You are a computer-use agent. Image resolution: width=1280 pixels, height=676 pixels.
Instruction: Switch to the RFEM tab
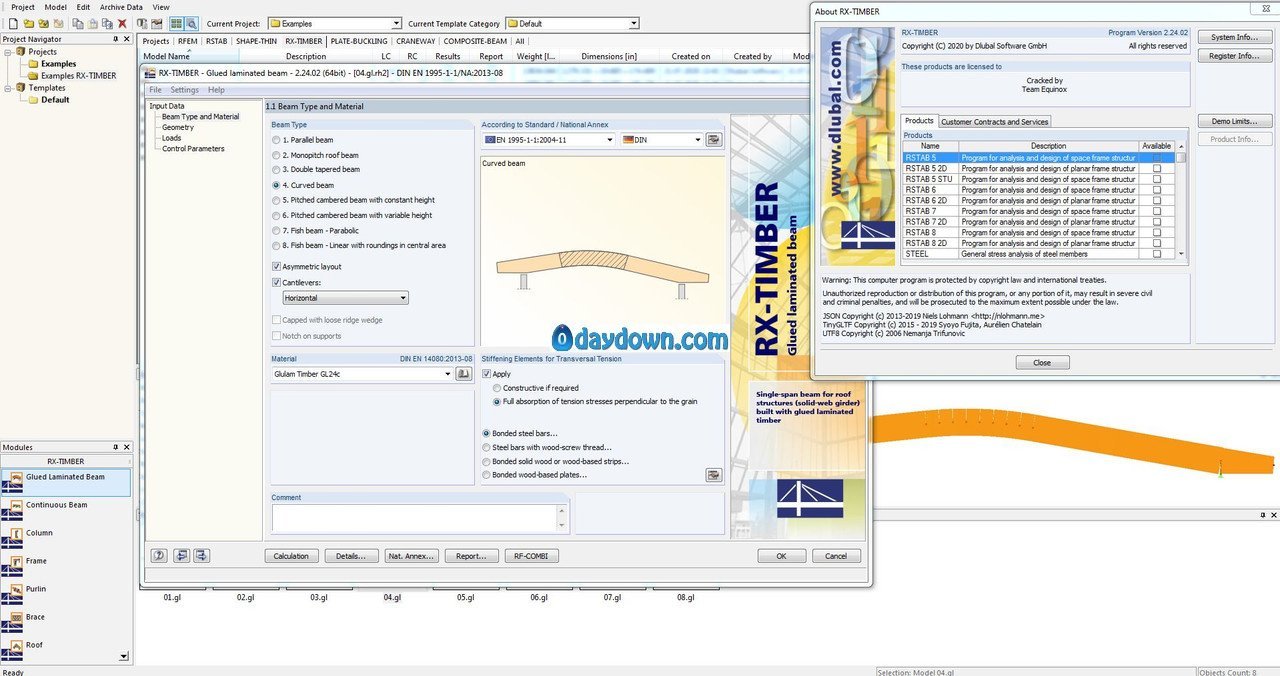(187, 41)
